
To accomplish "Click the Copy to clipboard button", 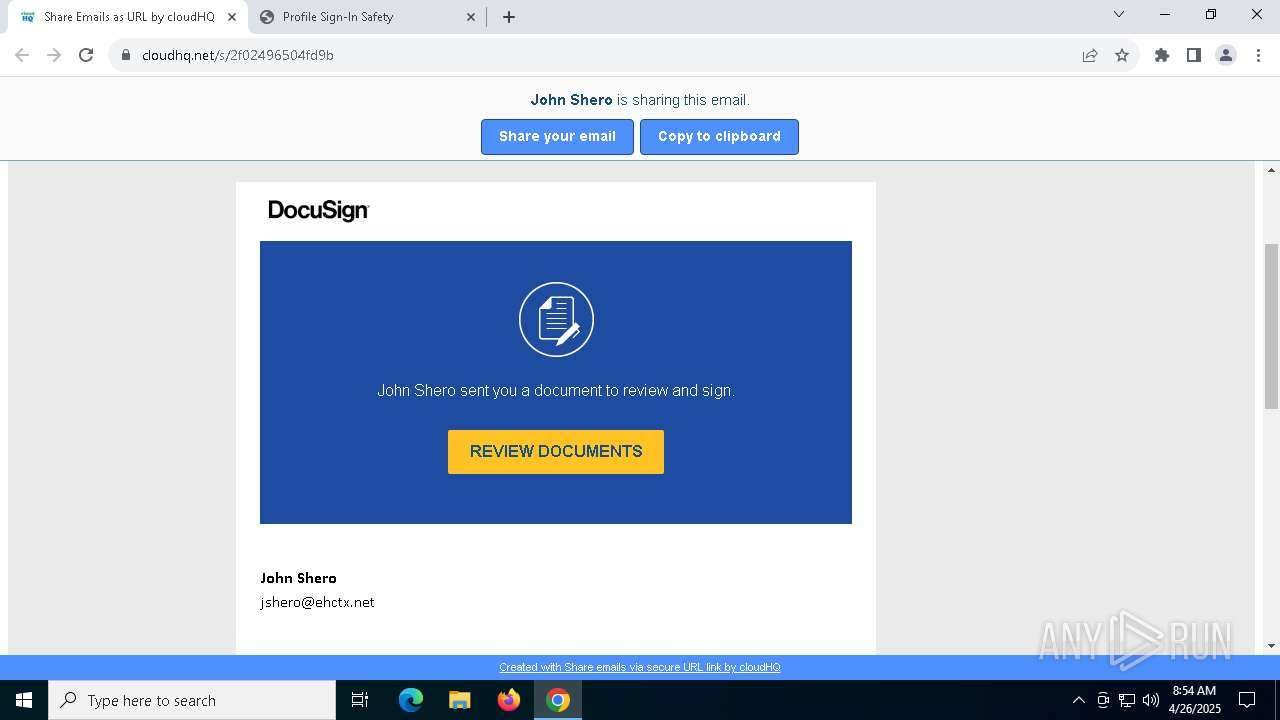I will click(719, 137).
